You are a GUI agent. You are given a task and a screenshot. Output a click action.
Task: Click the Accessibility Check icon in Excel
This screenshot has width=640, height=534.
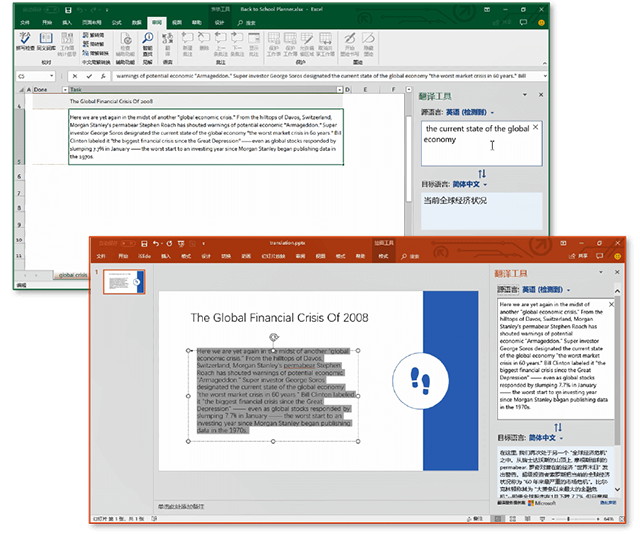click(x=126, y=39)
